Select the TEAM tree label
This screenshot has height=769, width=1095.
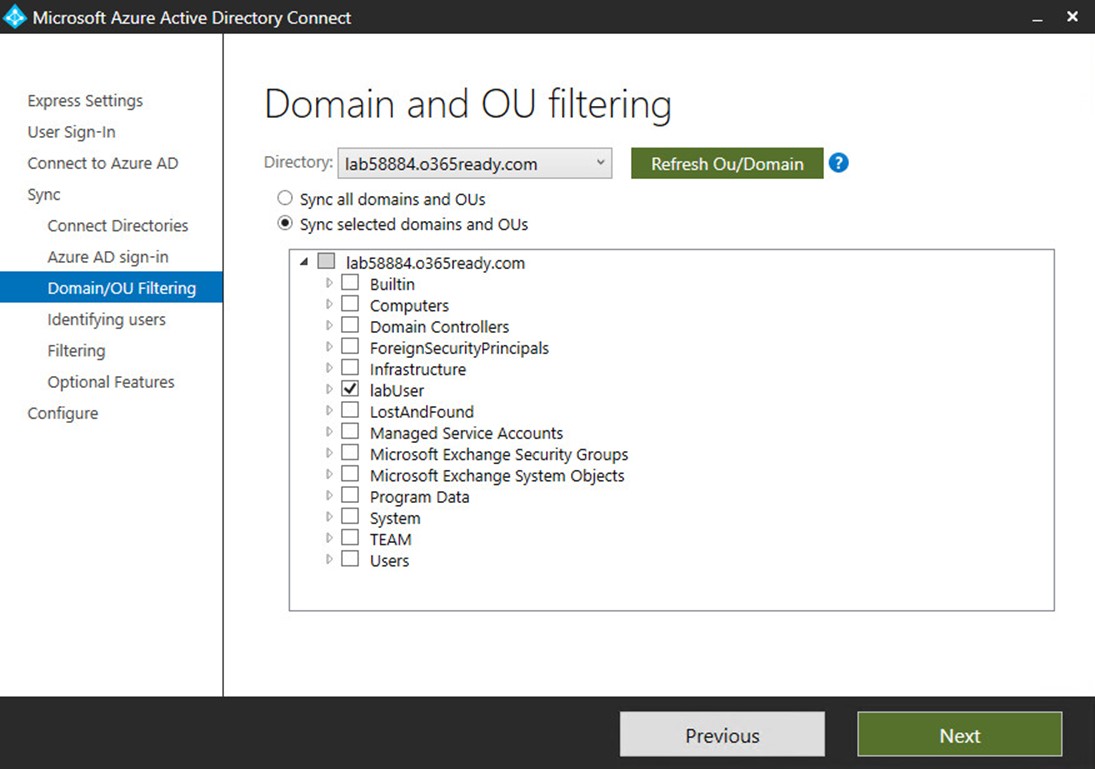(x=390, y=539)
